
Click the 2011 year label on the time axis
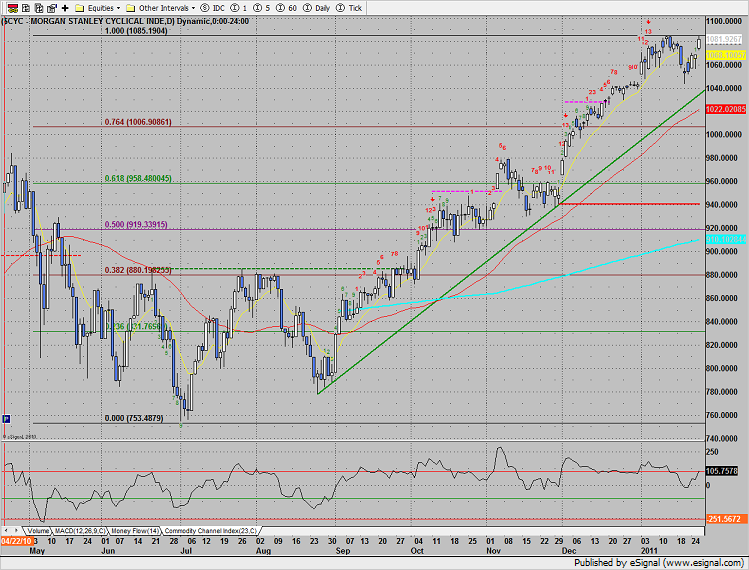(x=649, y=550)
